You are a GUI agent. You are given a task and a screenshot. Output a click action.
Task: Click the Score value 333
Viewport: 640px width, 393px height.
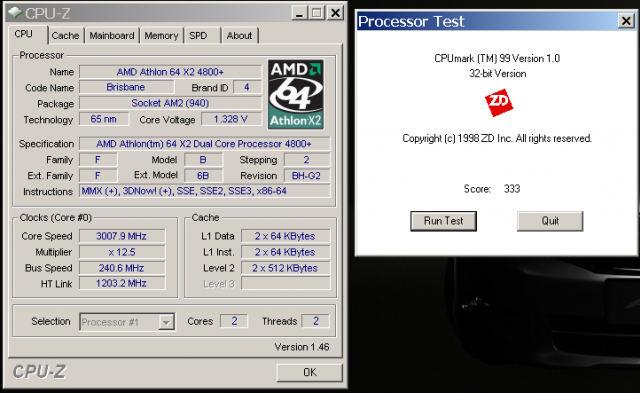tap(511, 189)
